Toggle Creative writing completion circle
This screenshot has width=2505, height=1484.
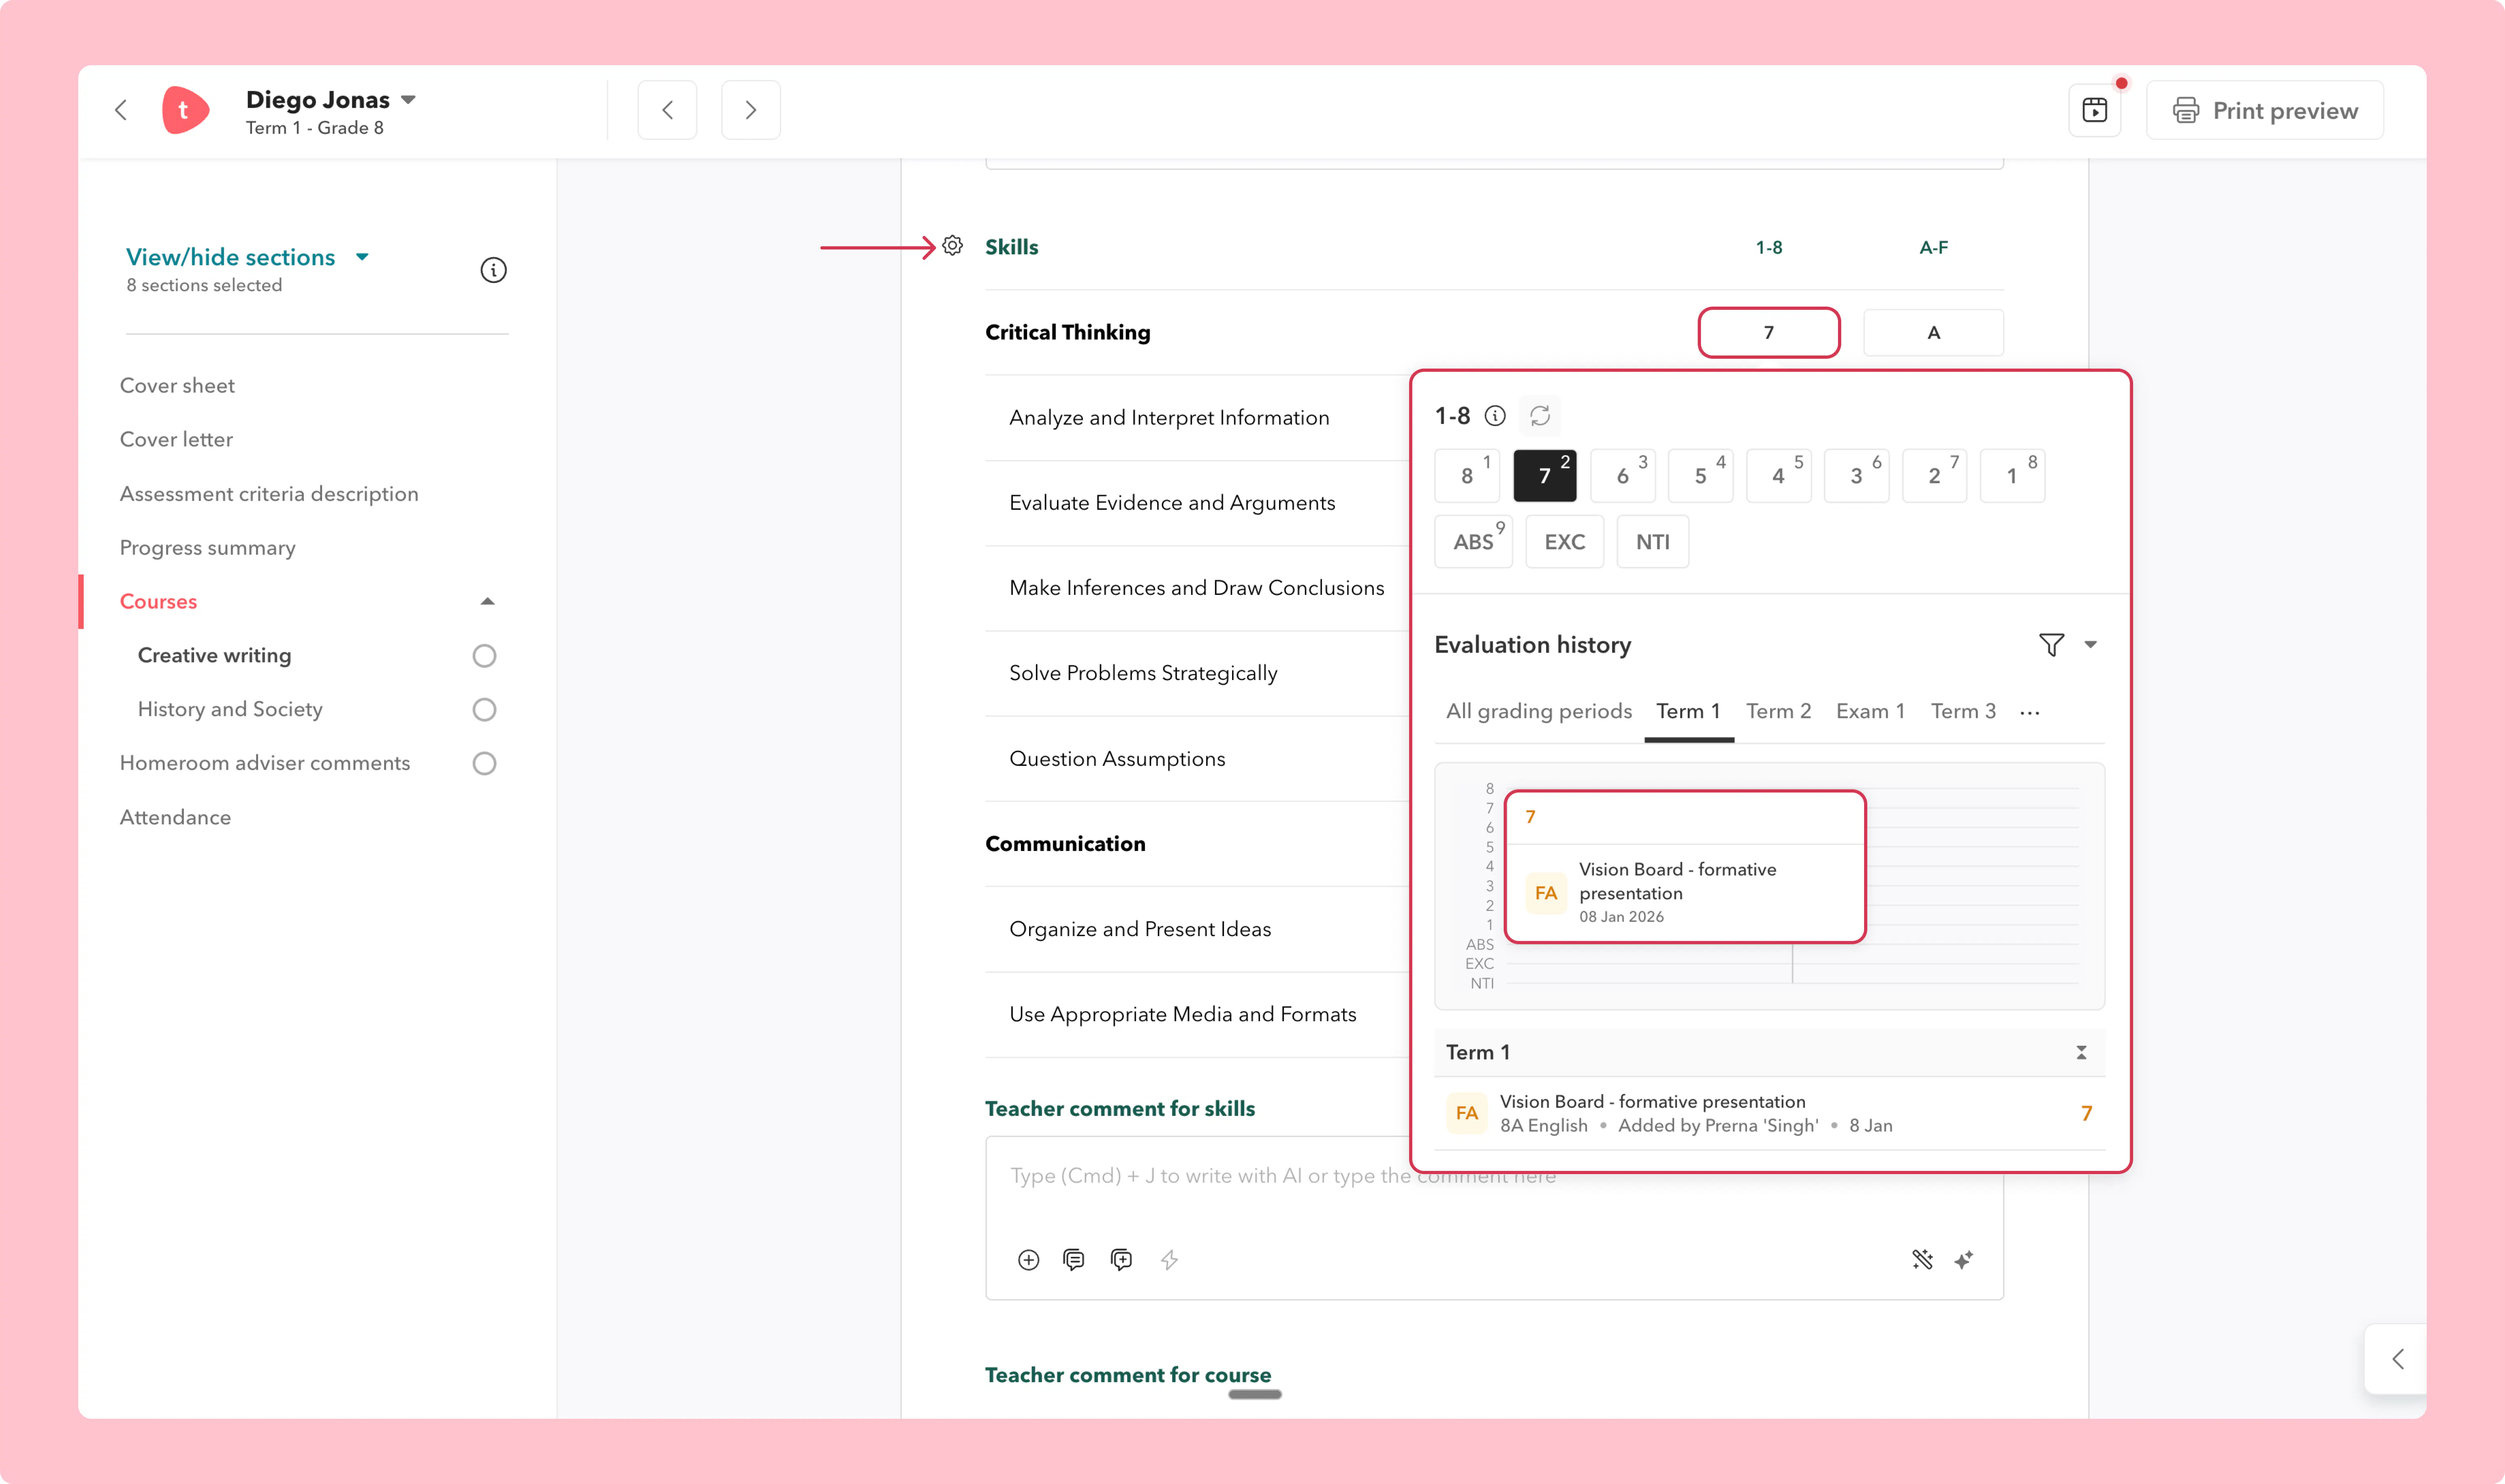(x=484, y=656)
